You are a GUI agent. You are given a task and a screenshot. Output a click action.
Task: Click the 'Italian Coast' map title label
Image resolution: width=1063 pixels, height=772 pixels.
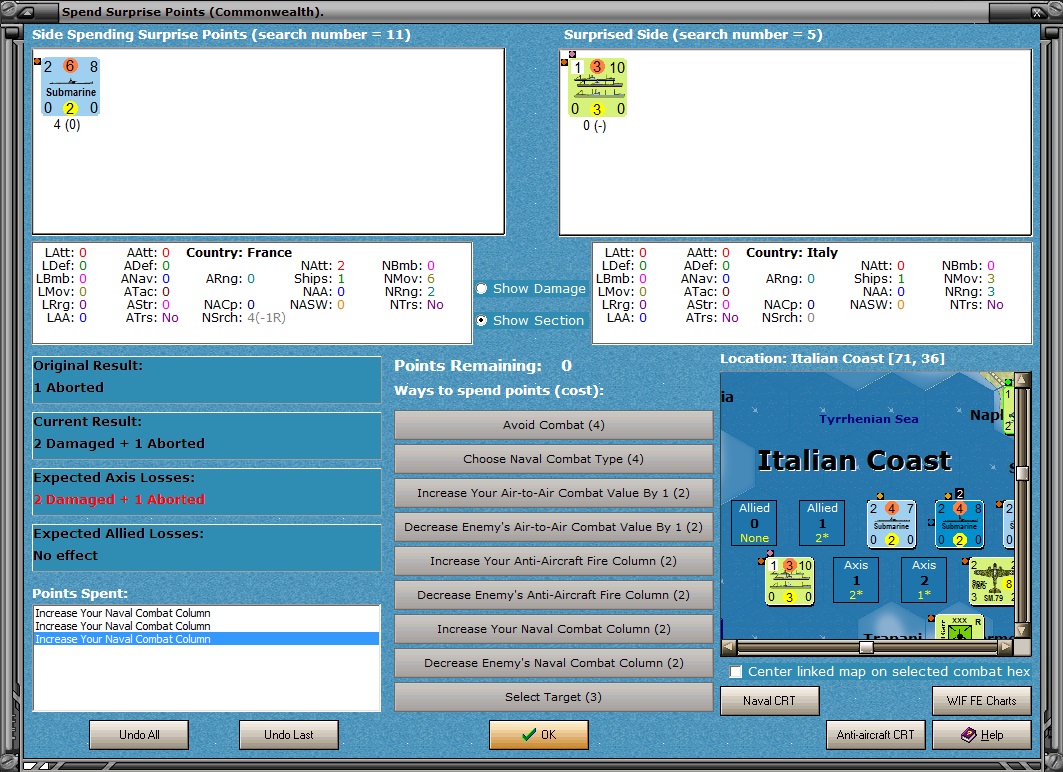coord(854,460)
